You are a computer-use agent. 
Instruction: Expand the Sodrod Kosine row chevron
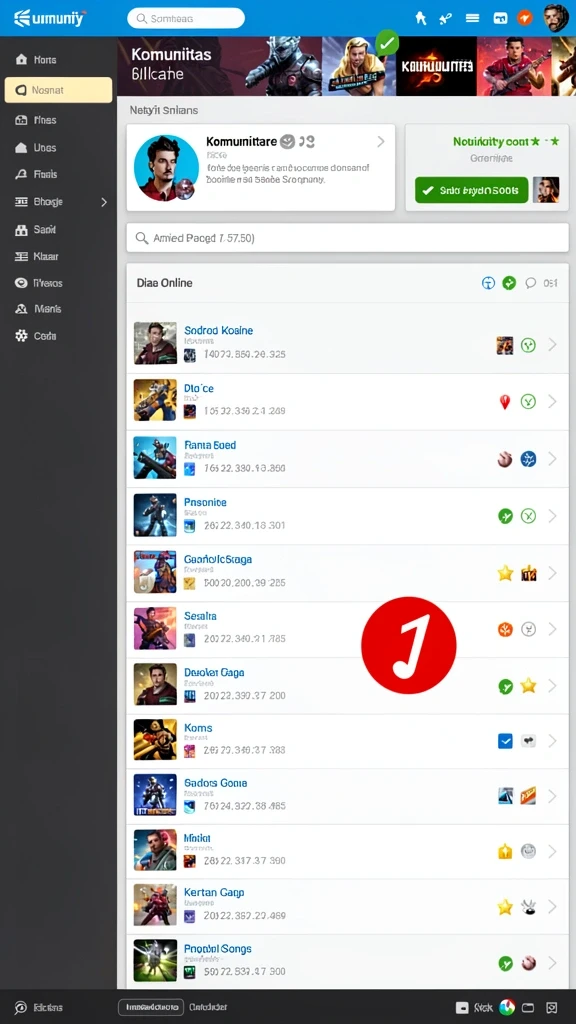pos(552,345)
